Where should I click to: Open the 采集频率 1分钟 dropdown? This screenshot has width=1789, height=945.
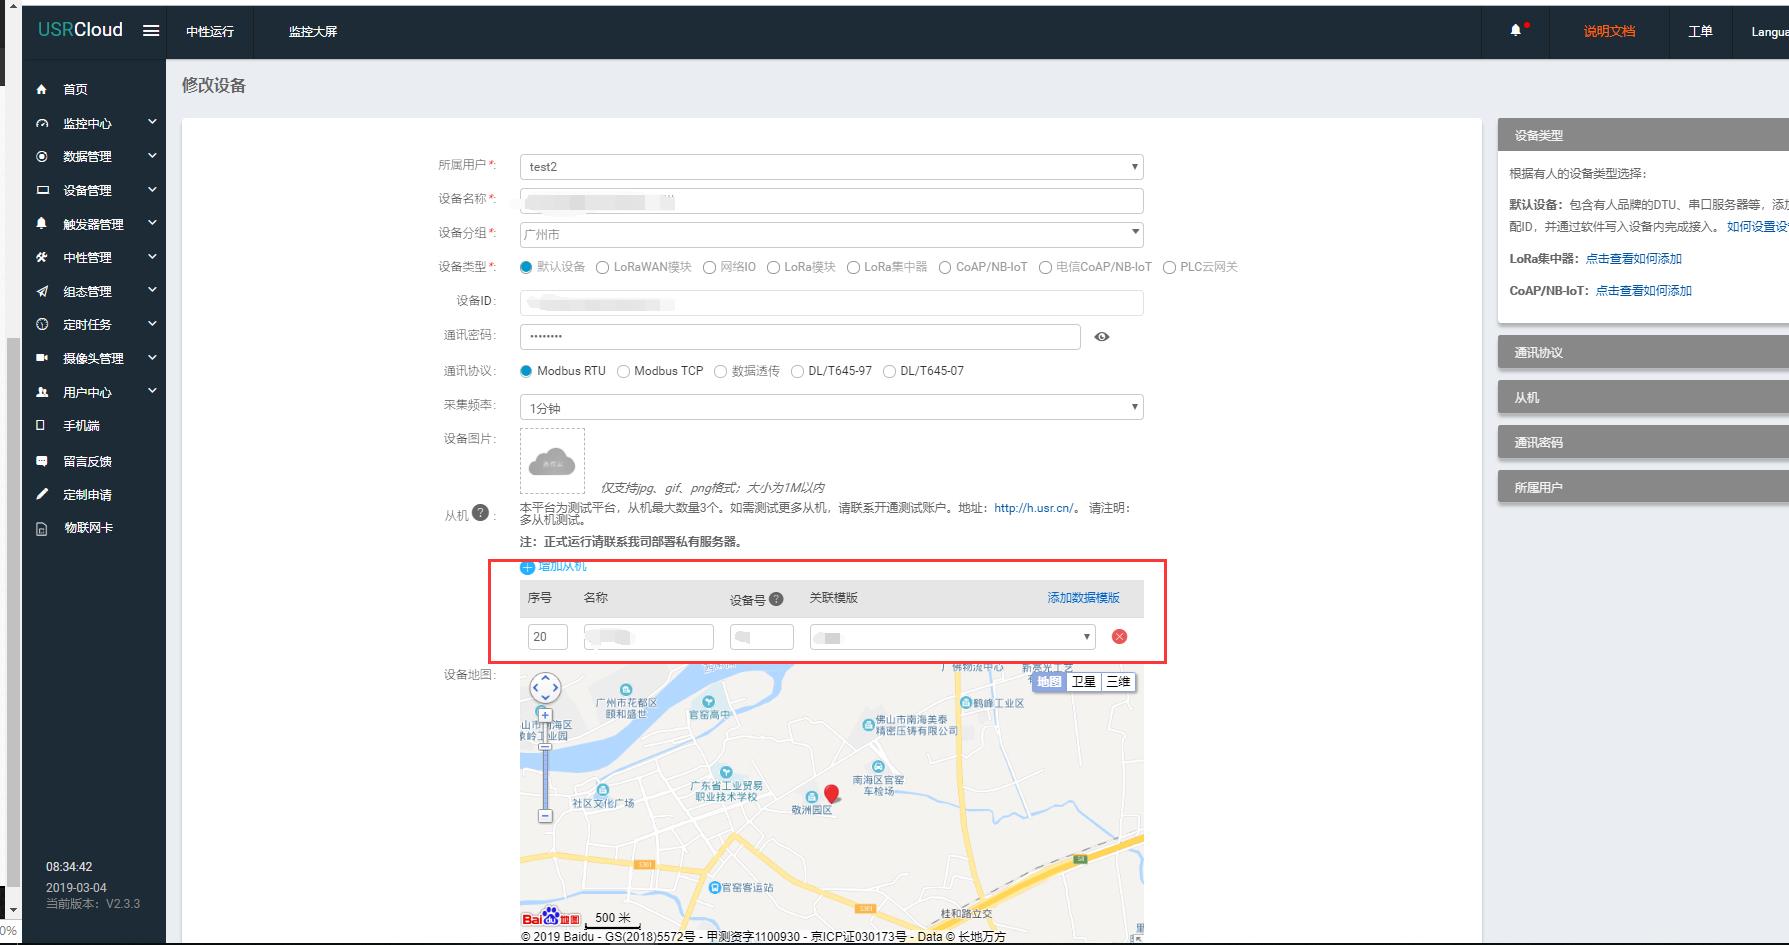click(831, 407)
